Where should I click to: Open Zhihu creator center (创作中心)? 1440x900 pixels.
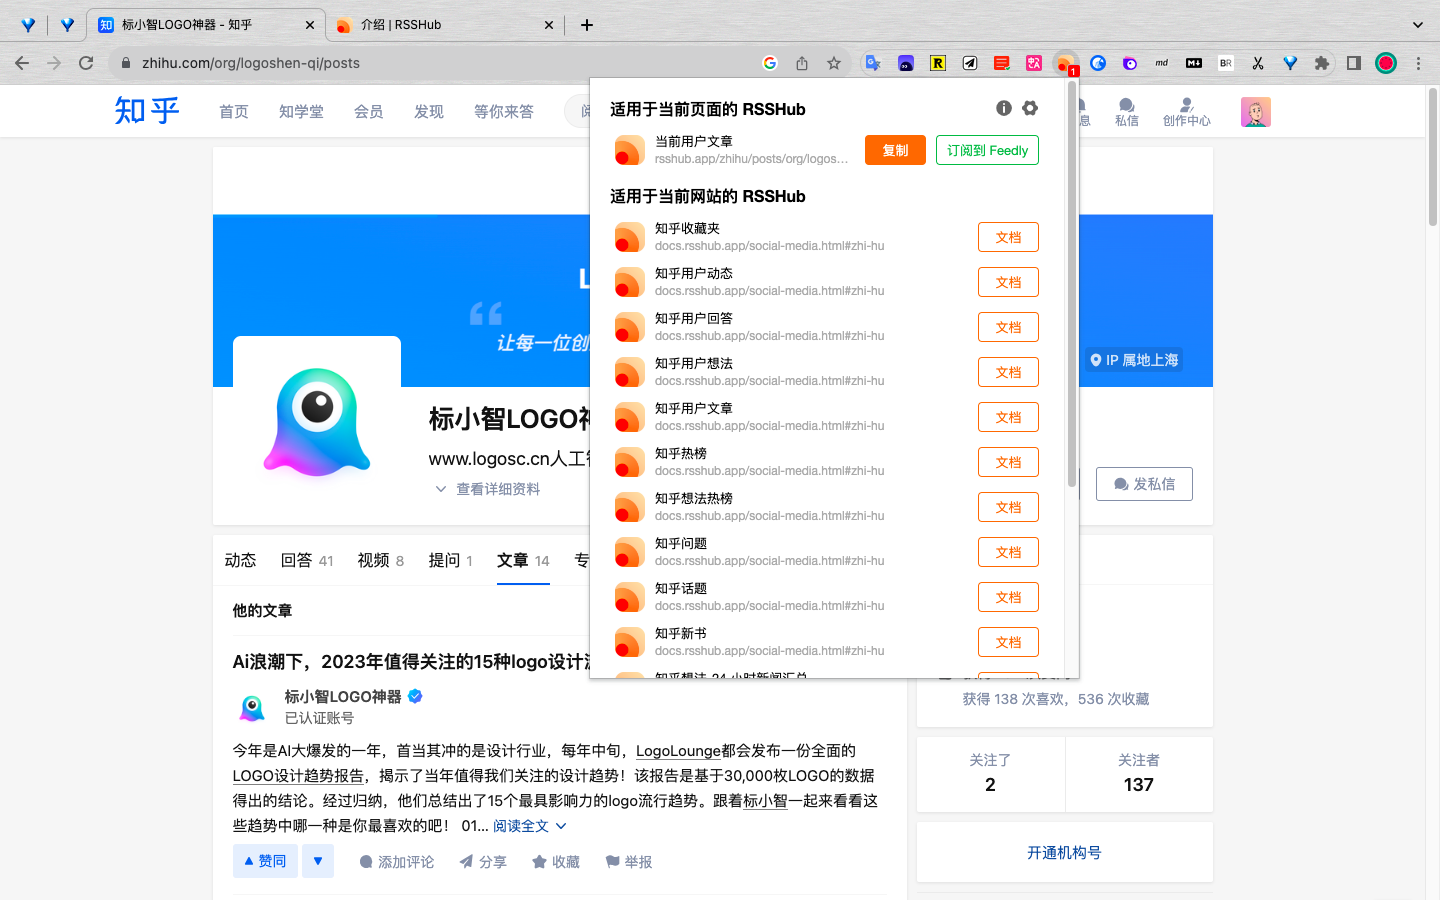coord(1187,112)
